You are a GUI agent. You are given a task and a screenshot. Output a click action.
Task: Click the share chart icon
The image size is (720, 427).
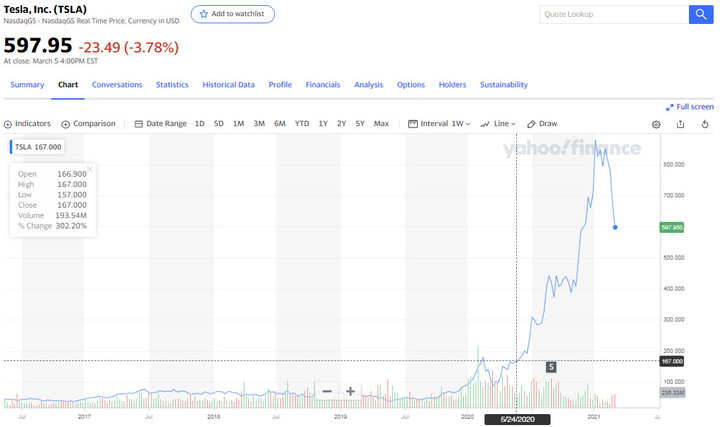[681, 124]
